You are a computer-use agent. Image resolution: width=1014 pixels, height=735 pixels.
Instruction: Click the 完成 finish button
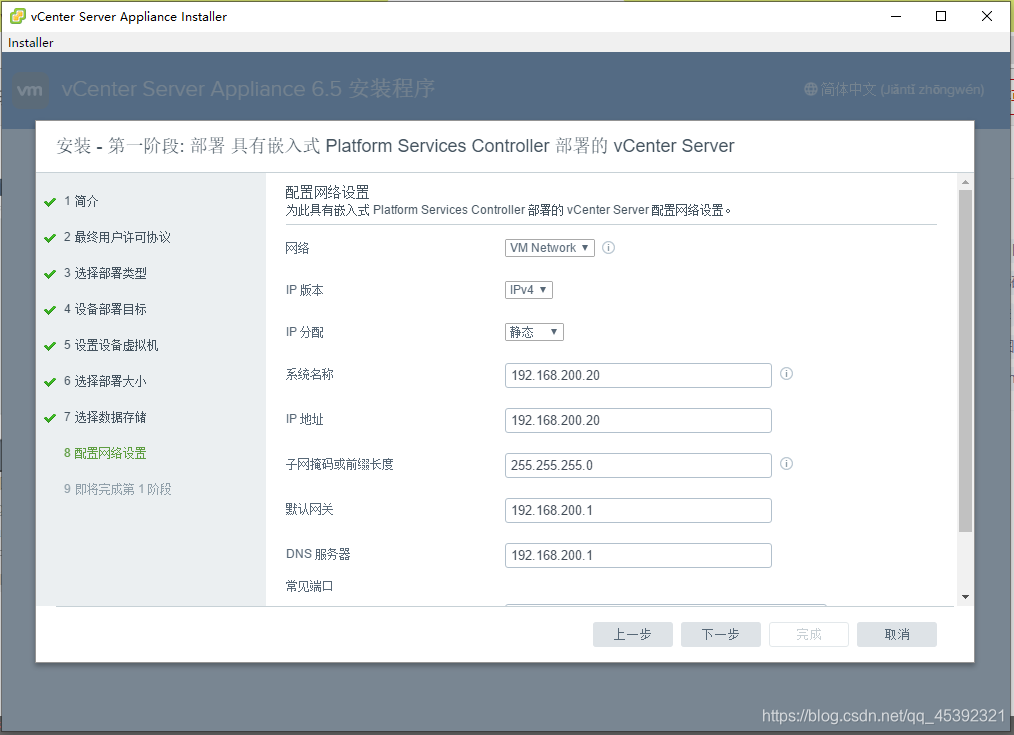[808, 634]
